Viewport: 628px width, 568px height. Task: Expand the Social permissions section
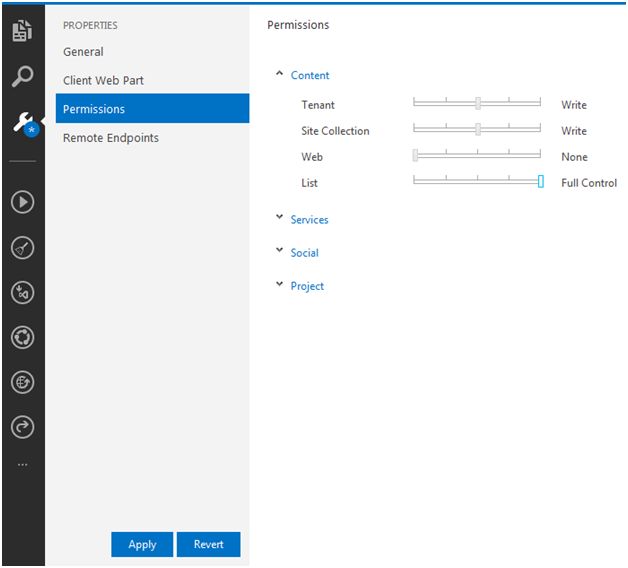(x=304, y=253)
